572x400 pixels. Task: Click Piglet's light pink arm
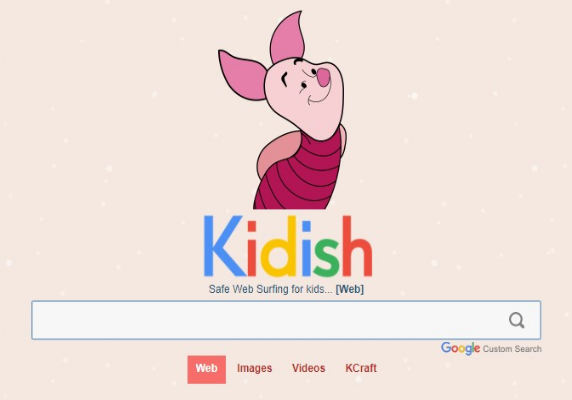(278, 155)
